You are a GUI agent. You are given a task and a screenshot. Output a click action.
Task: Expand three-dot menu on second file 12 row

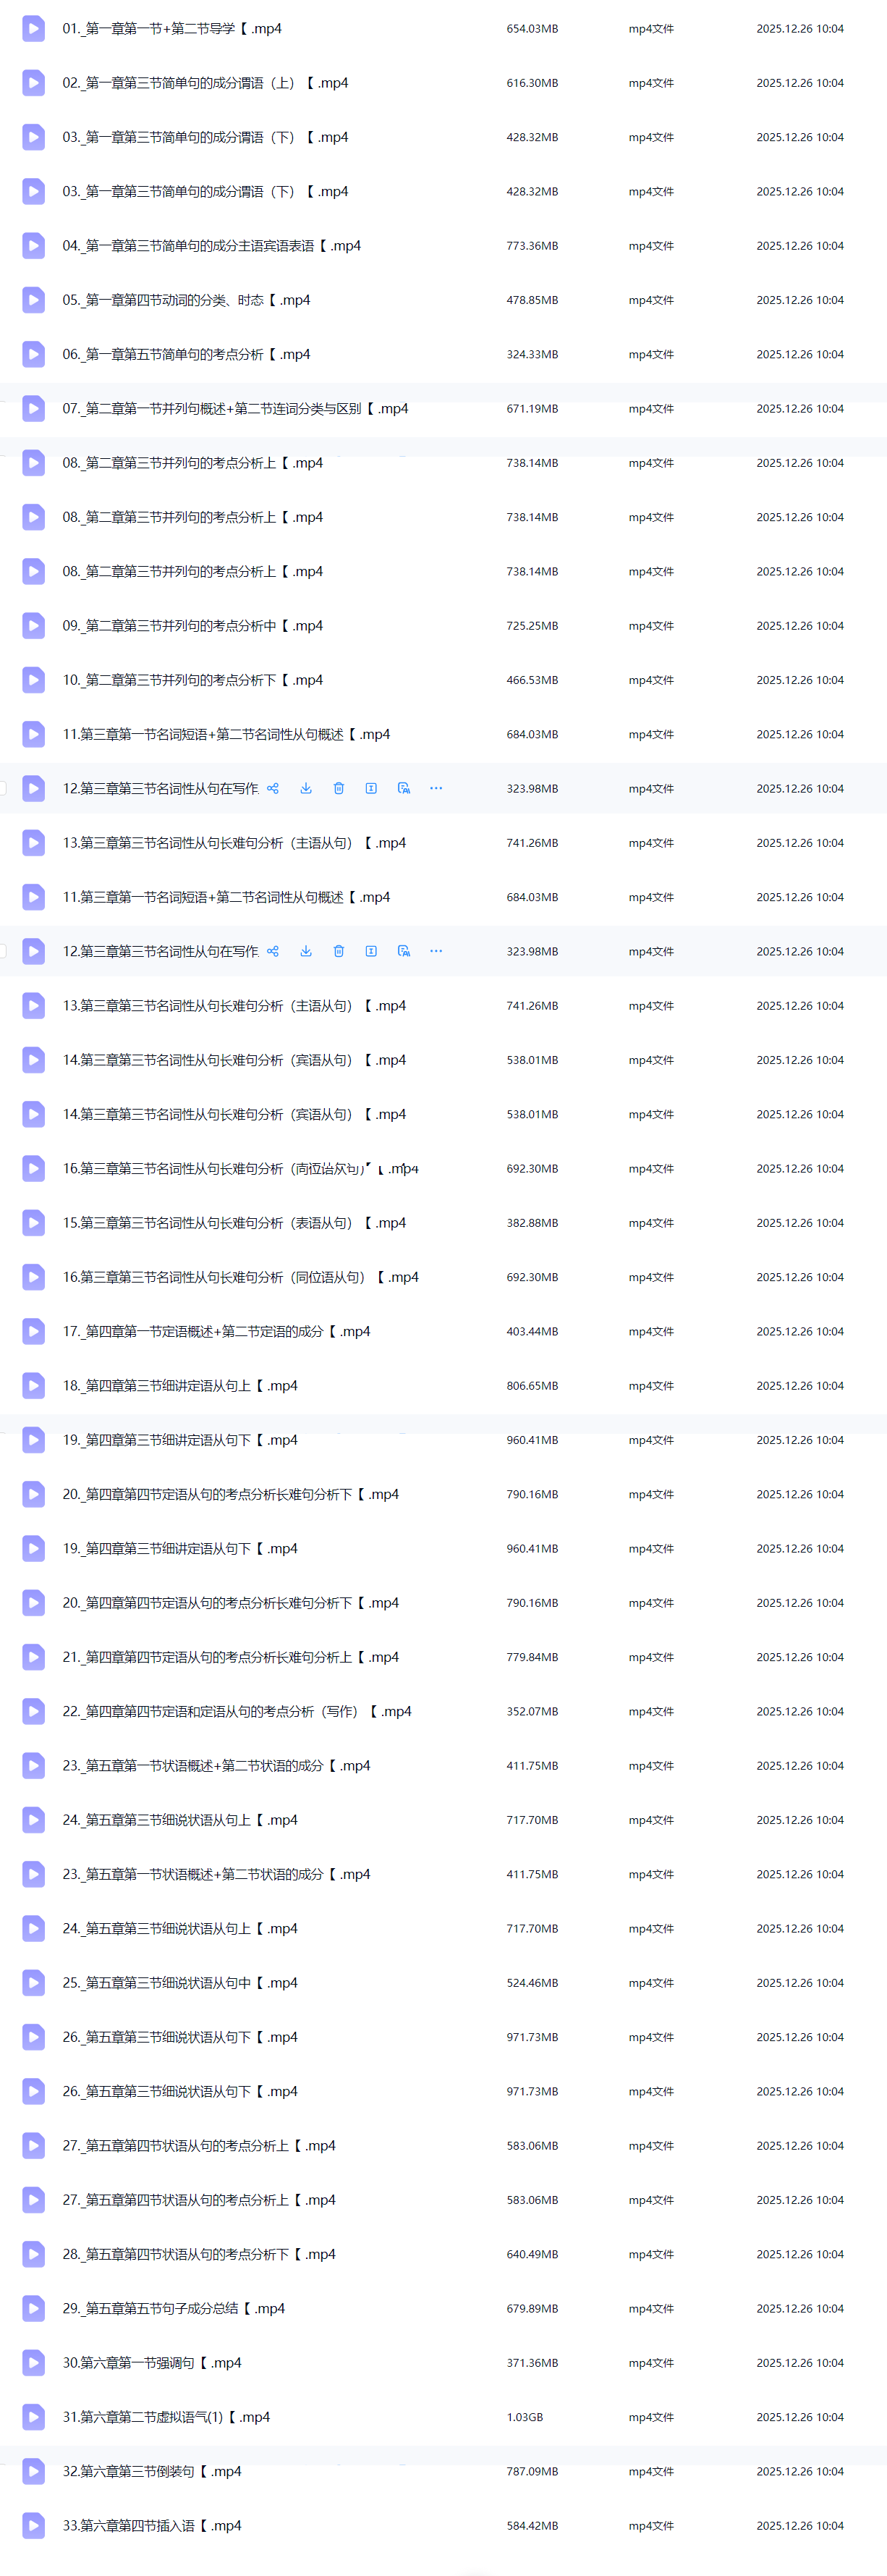[436, 951]
